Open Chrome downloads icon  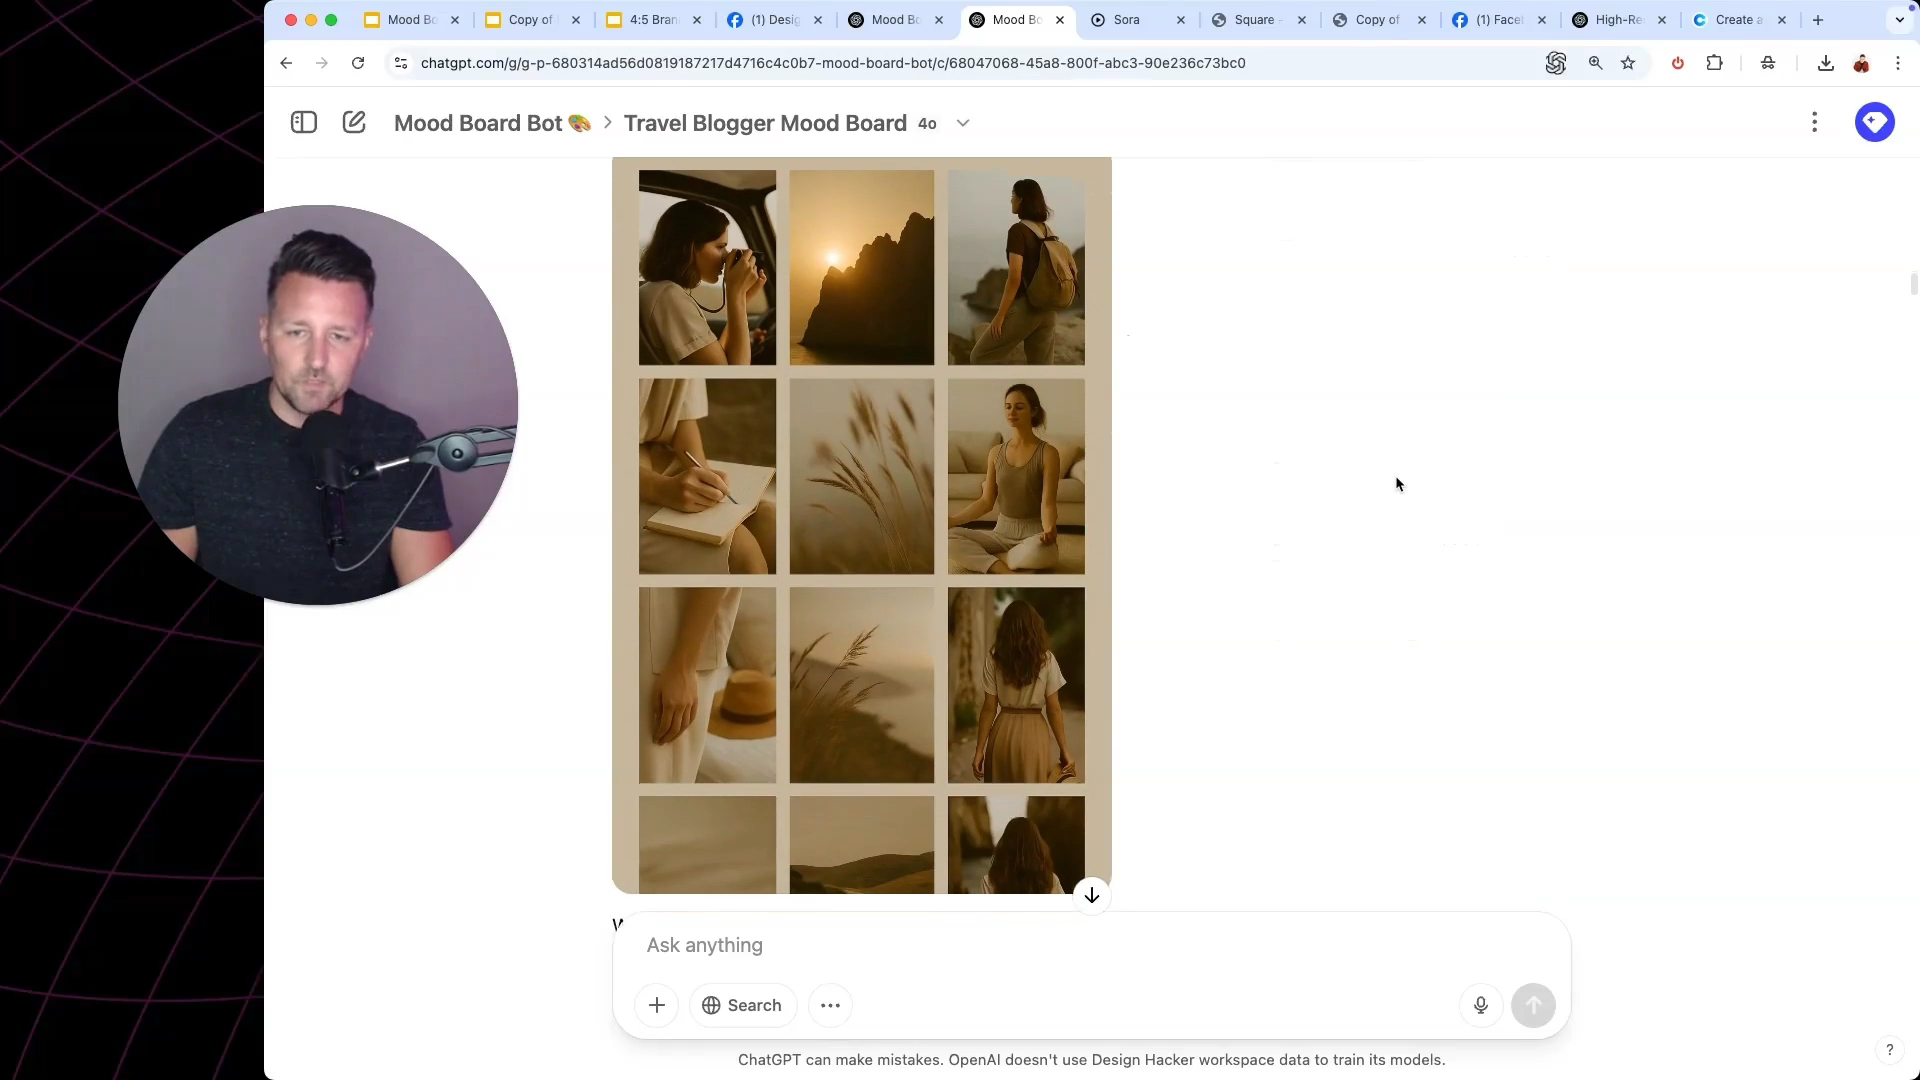pyautogui.click(x=1825, y=63)
